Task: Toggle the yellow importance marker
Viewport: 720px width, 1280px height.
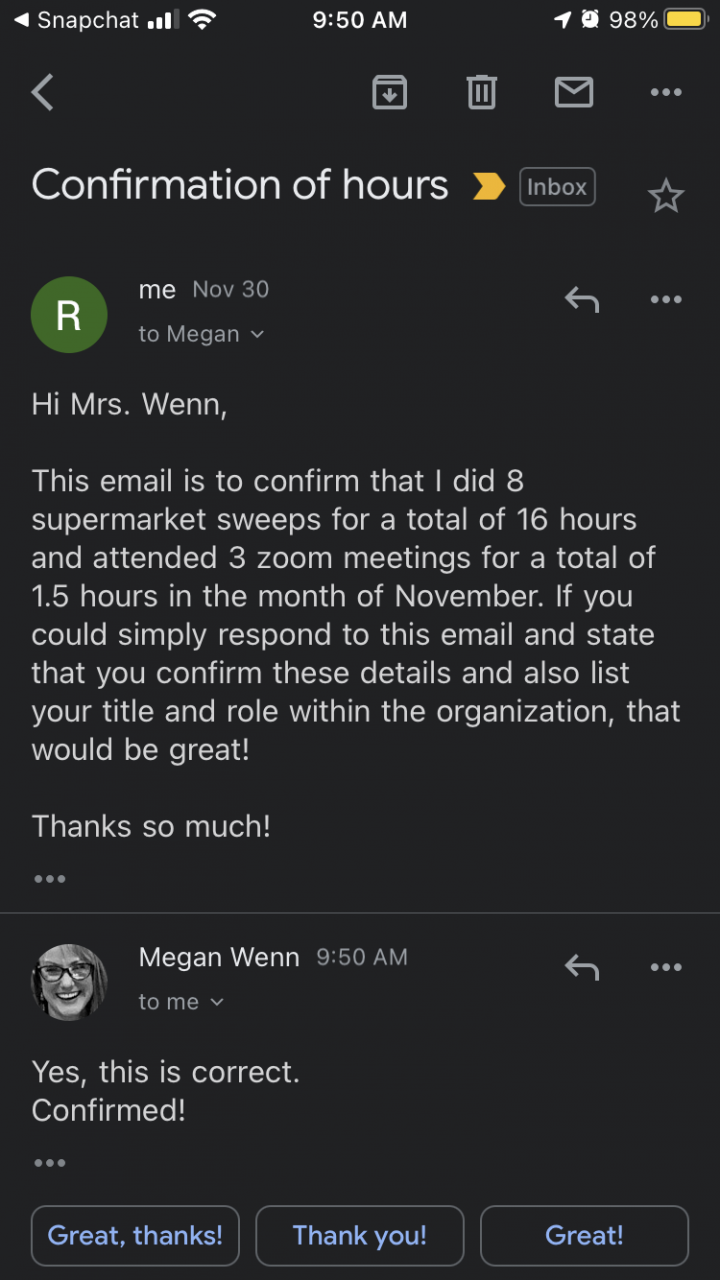Action: pyautogui.click(x=489, y=186)
